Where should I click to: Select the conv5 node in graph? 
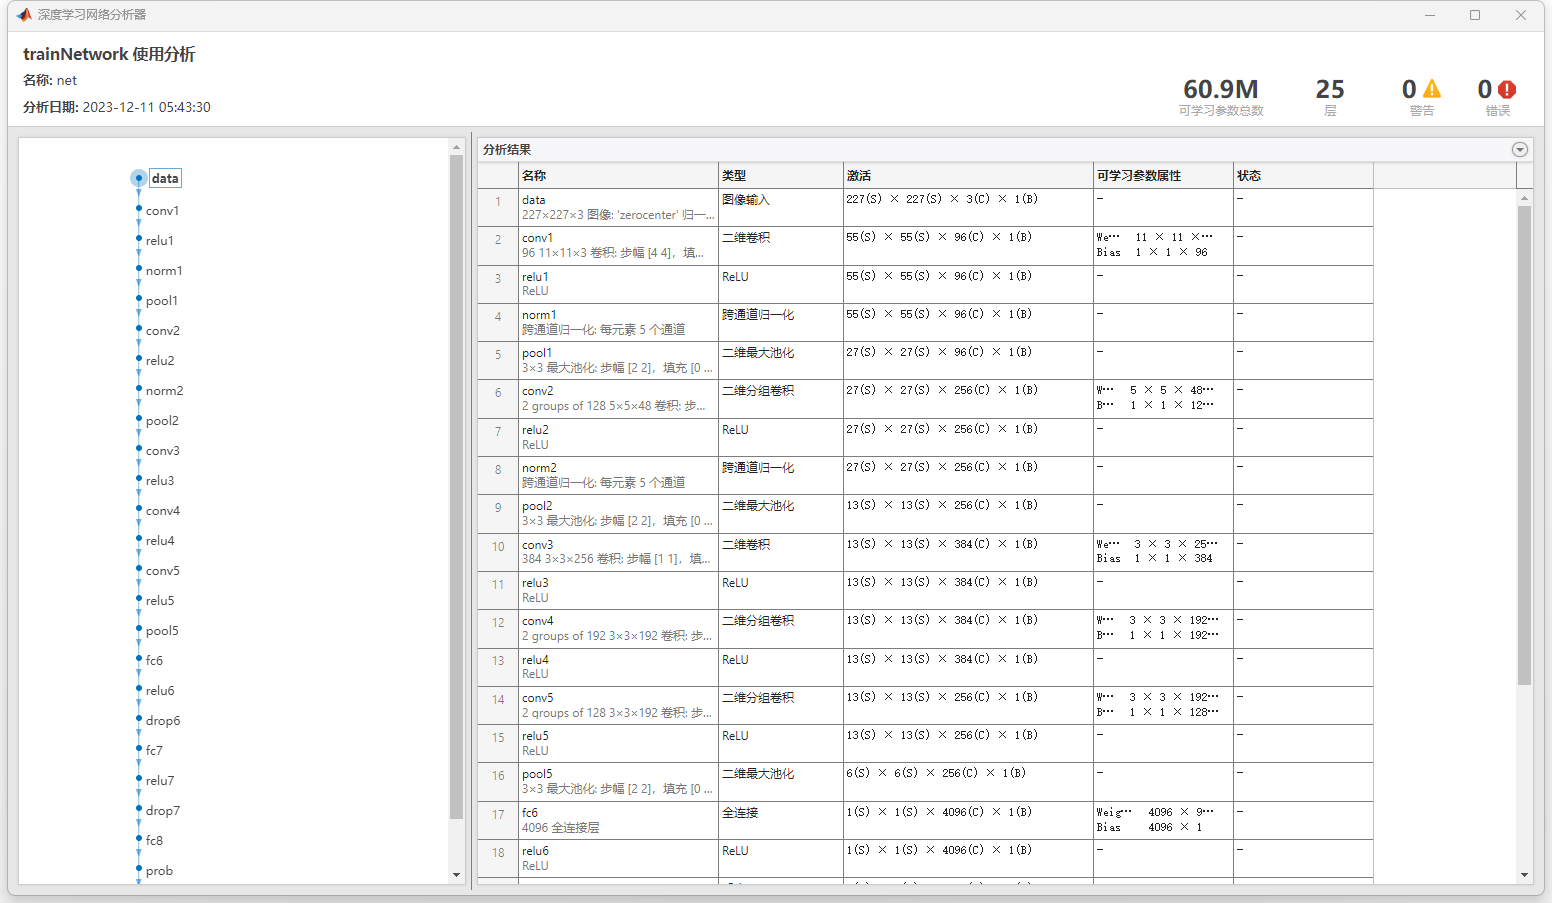[x=163, y=571]
